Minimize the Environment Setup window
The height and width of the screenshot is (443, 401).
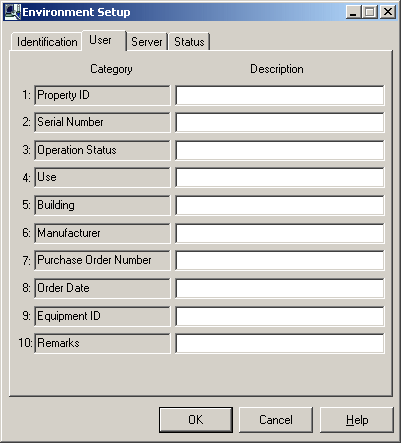pyautogui.click(x=353, y=12)
